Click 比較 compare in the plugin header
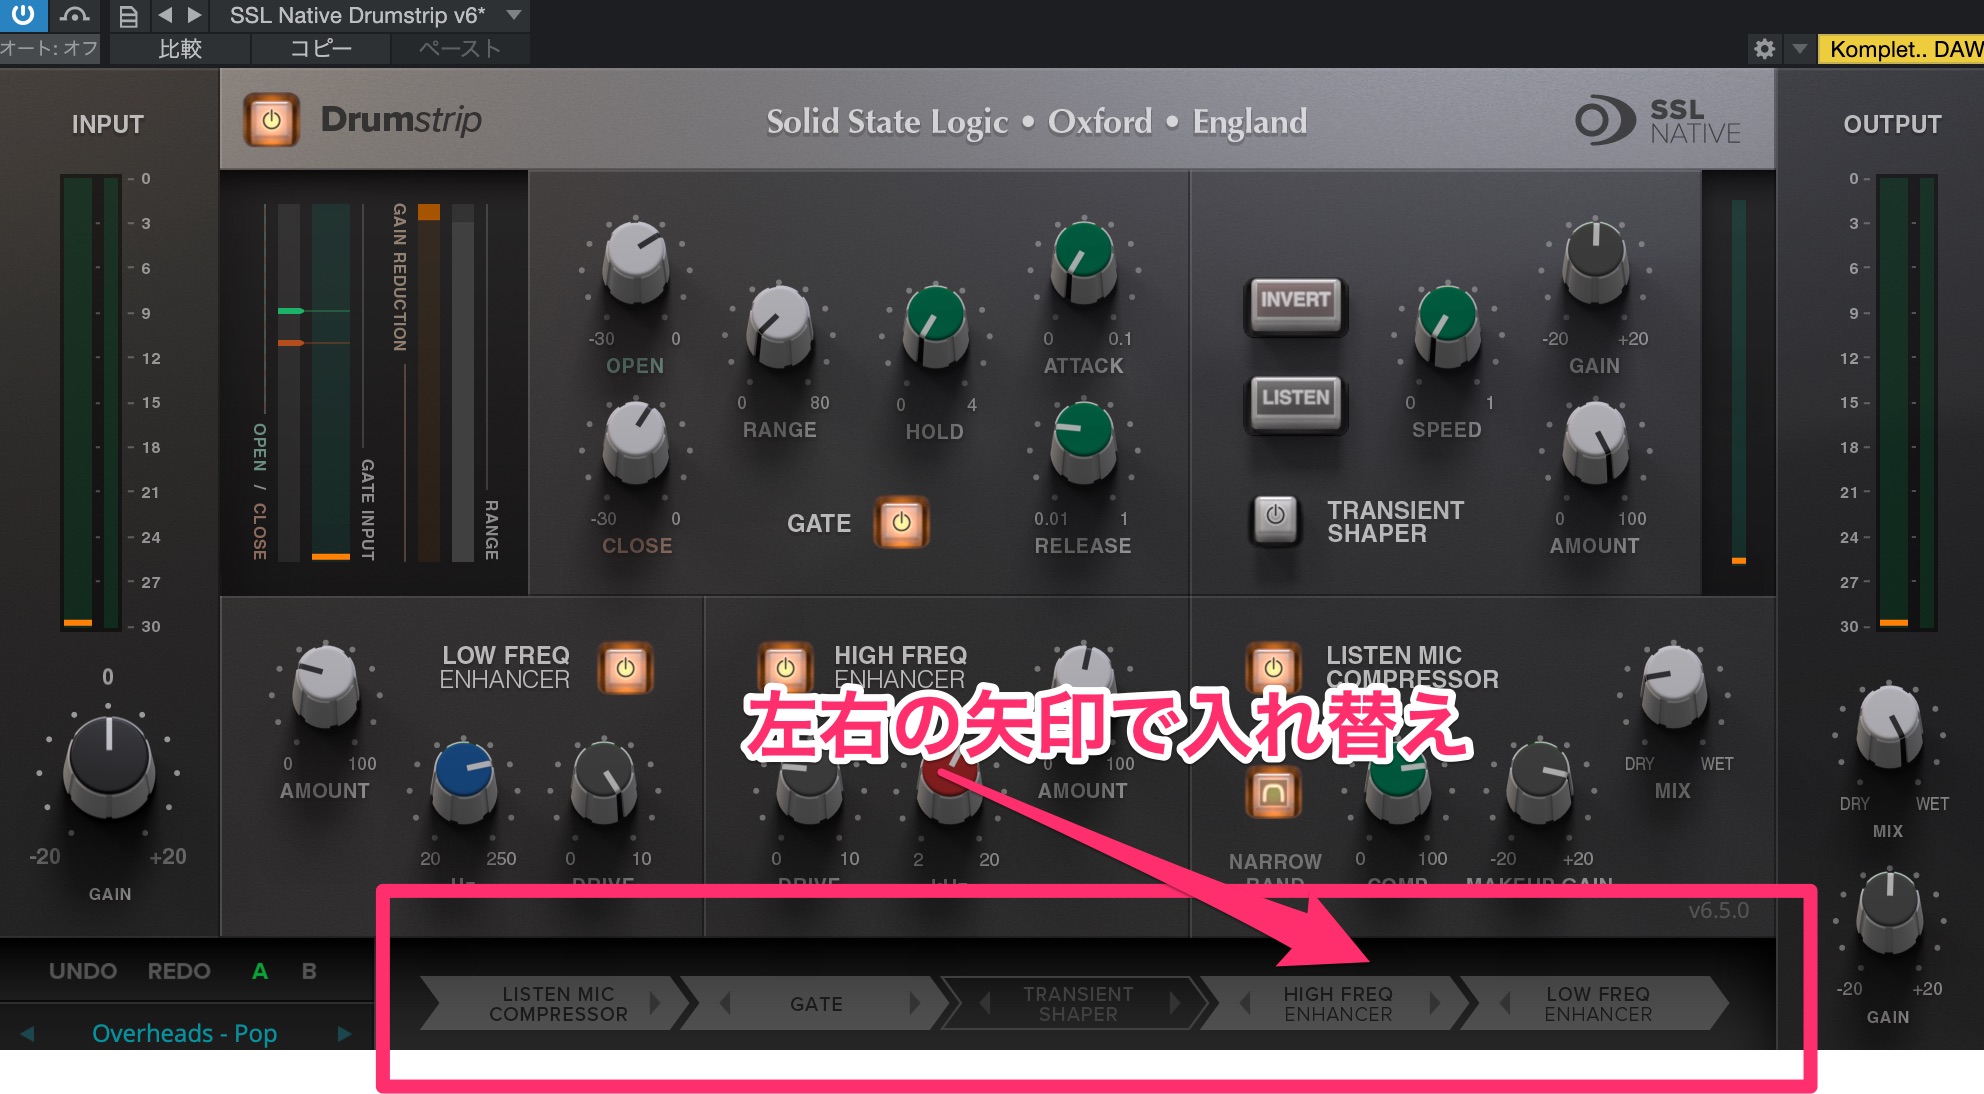The image size is (1984, 1094). click(180, 49)
